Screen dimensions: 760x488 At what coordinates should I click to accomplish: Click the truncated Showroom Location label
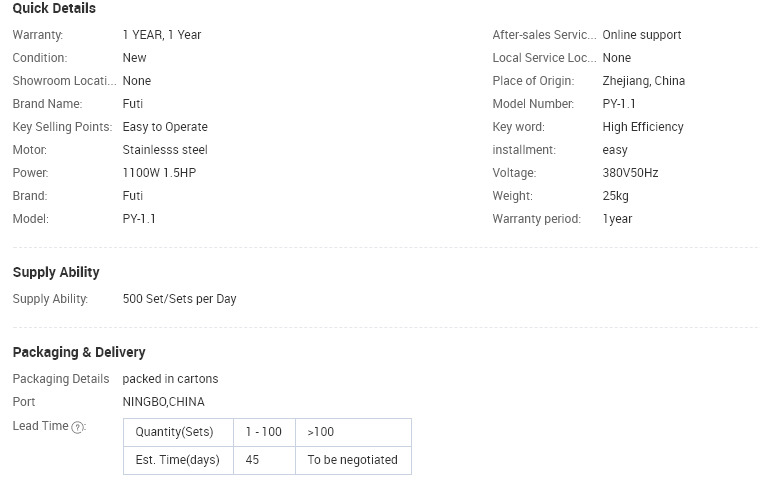64,81
